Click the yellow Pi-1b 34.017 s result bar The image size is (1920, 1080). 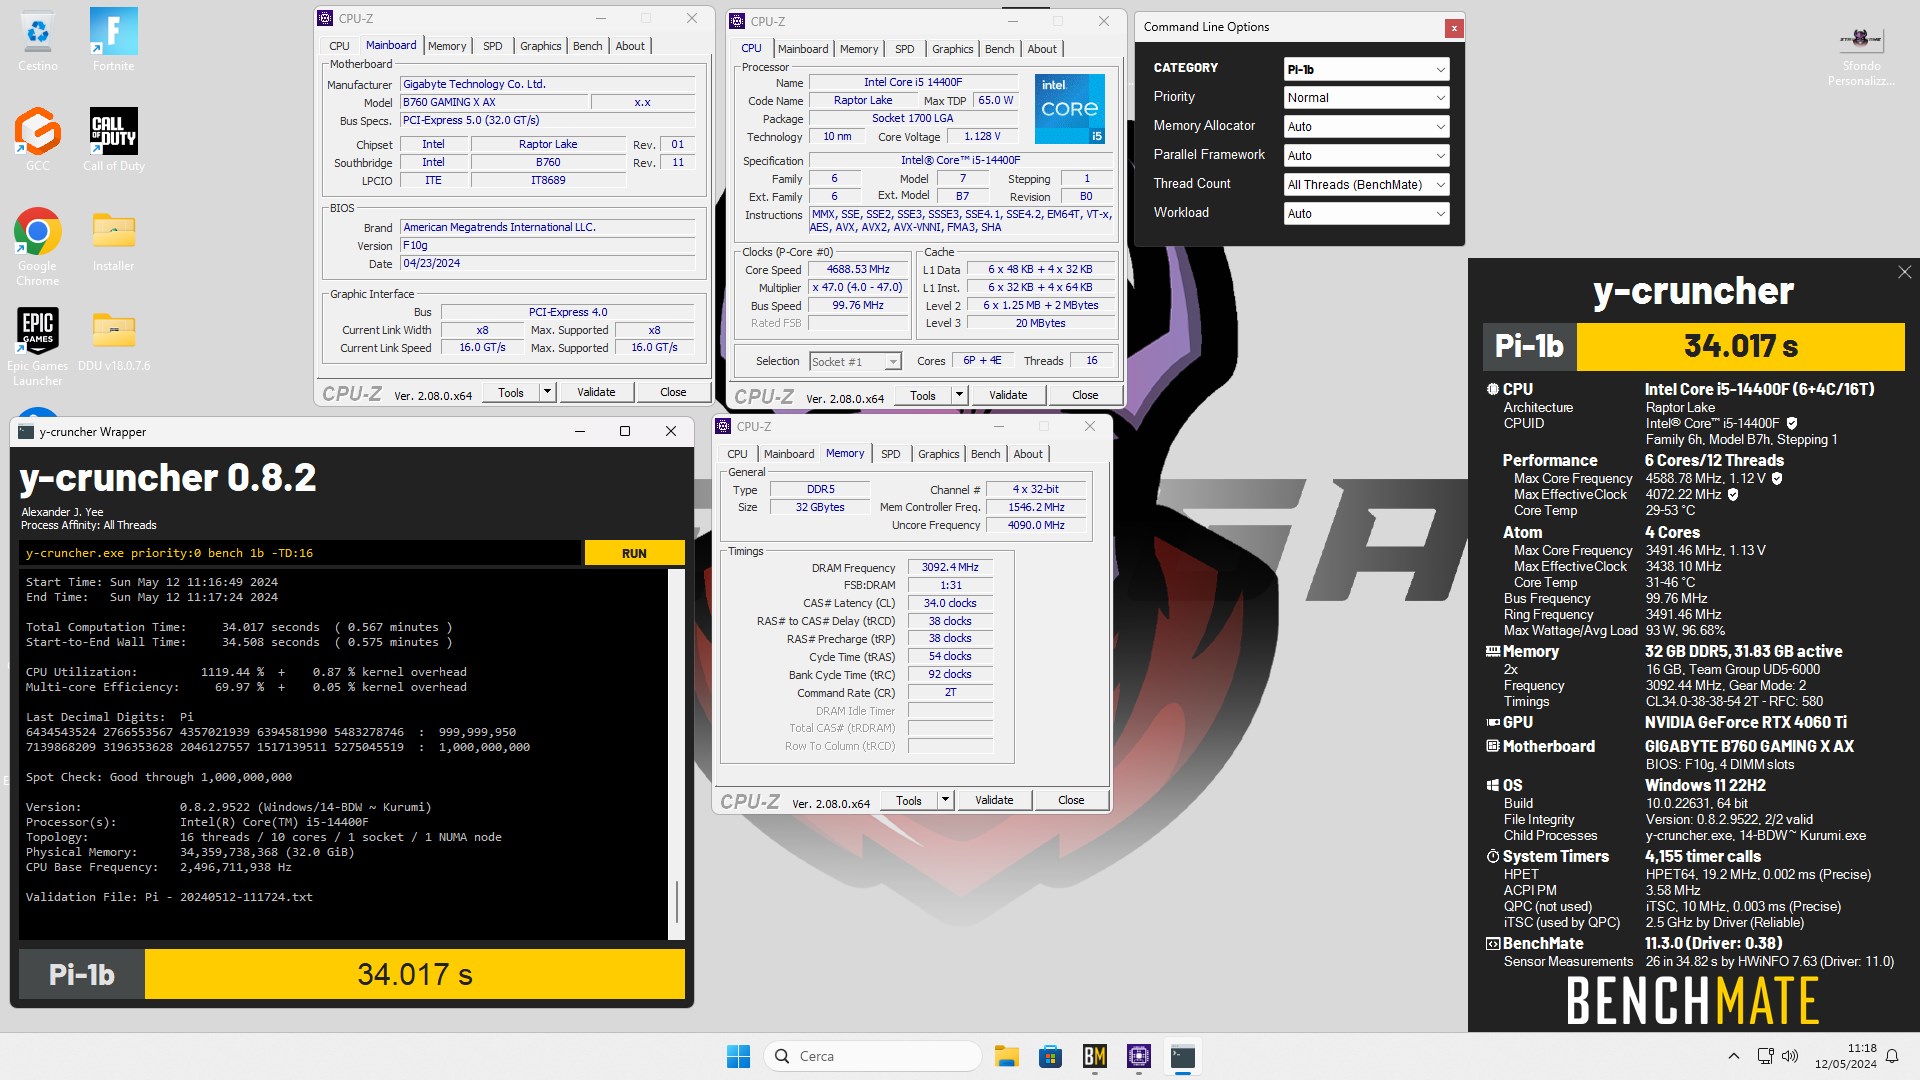click(x=414, y=974)
